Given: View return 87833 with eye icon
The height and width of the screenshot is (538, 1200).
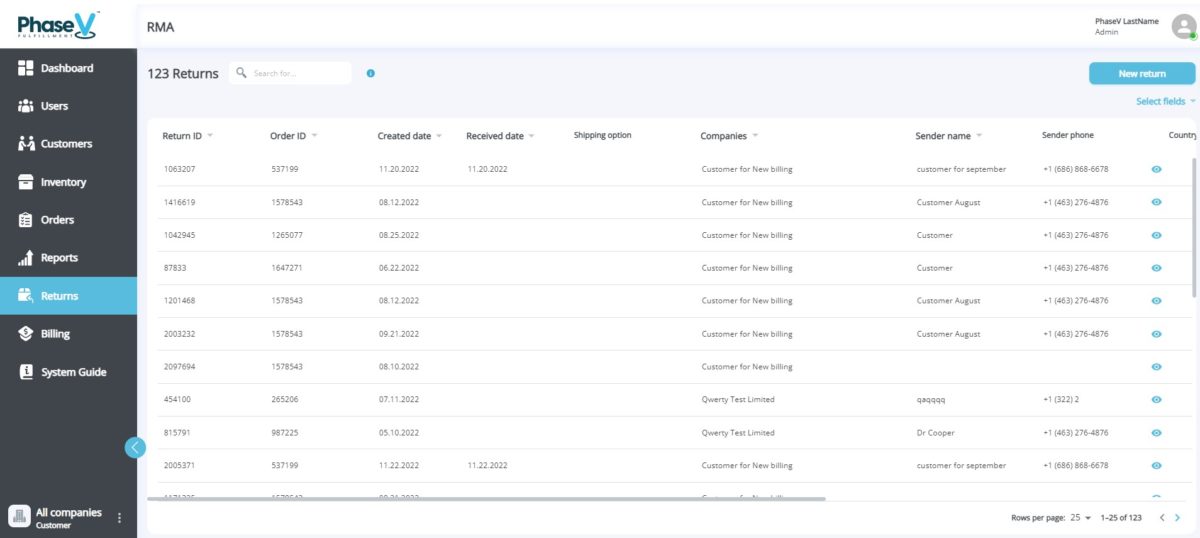Looking at the screenshot, I should click(x=1156, y=268).
